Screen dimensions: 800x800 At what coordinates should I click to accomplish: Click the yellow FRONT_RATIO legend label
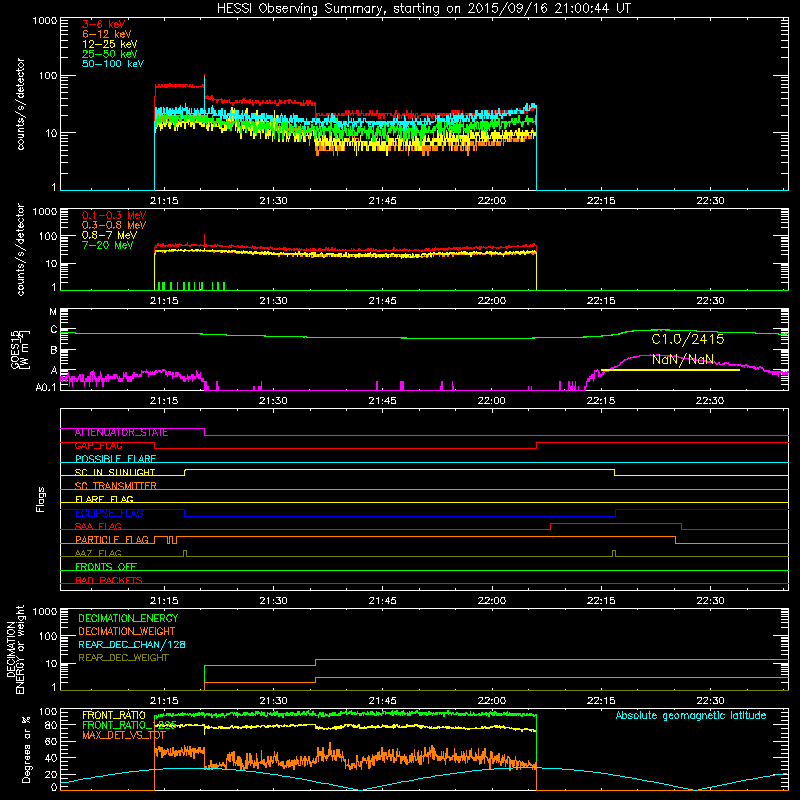click(x=114, y=716)
